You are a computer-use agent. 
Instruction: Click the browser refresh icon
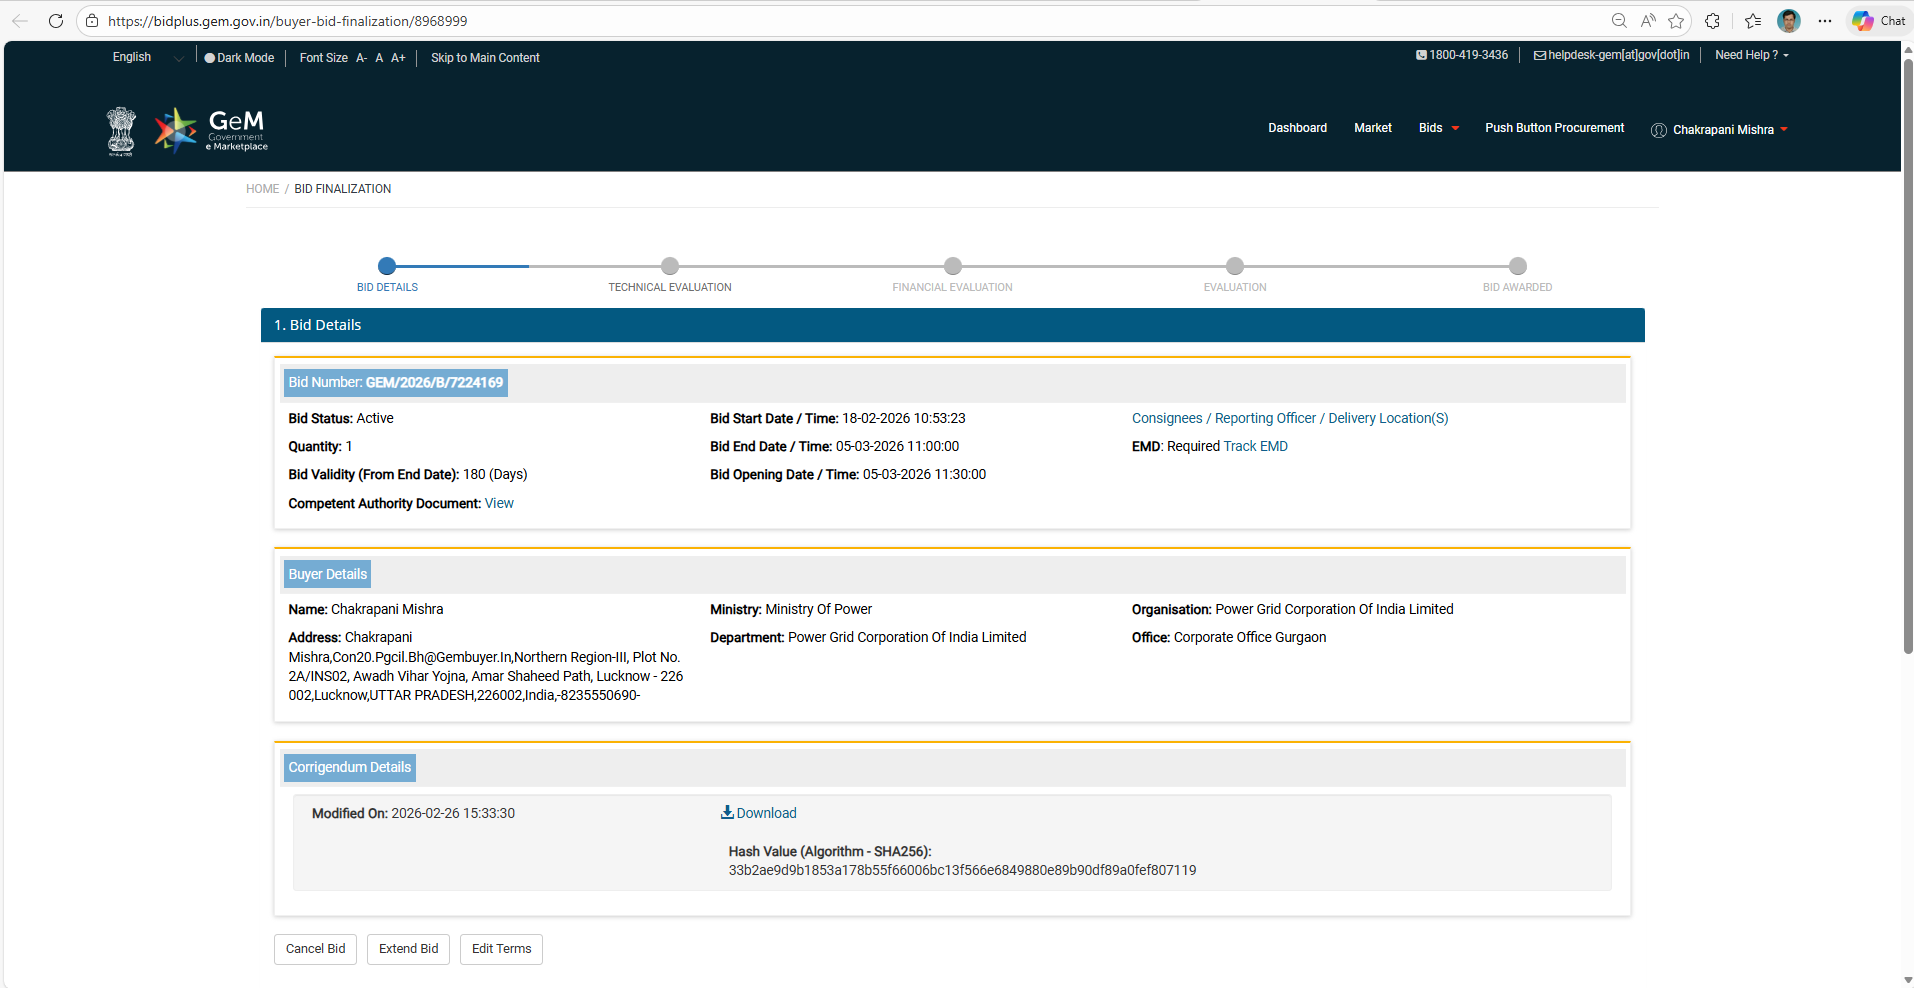point(56,21)
